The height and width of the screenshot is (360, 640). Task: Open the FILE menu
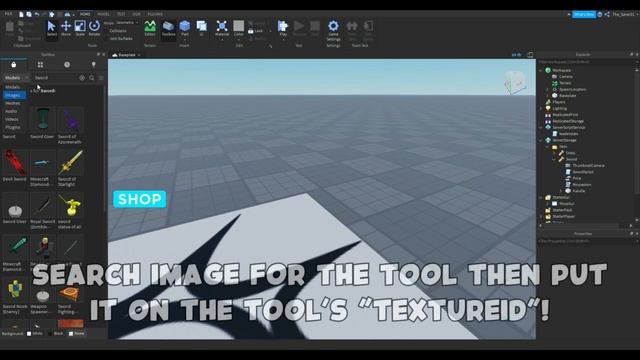[8, 14]
